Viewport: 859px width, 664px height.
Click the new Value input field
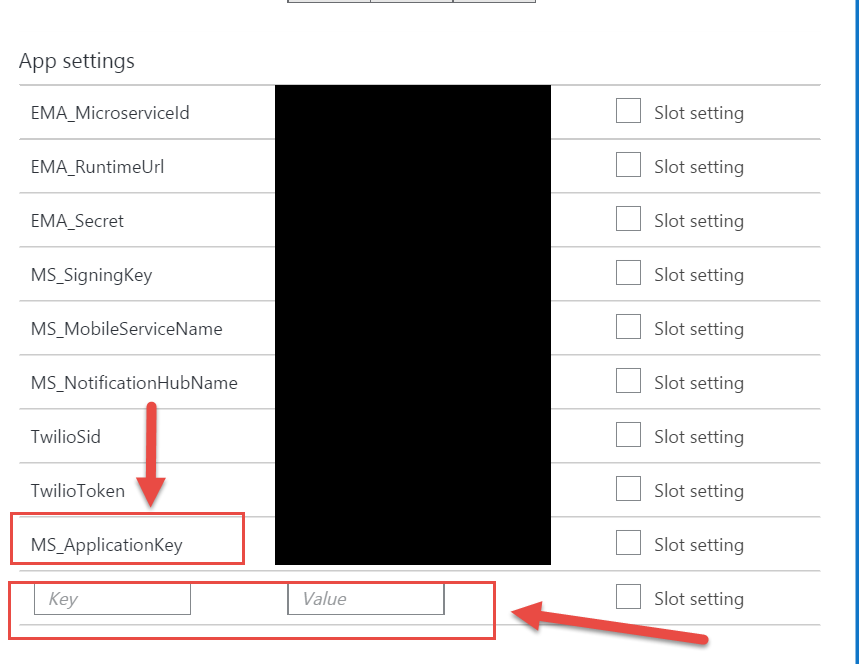(365, 599)
